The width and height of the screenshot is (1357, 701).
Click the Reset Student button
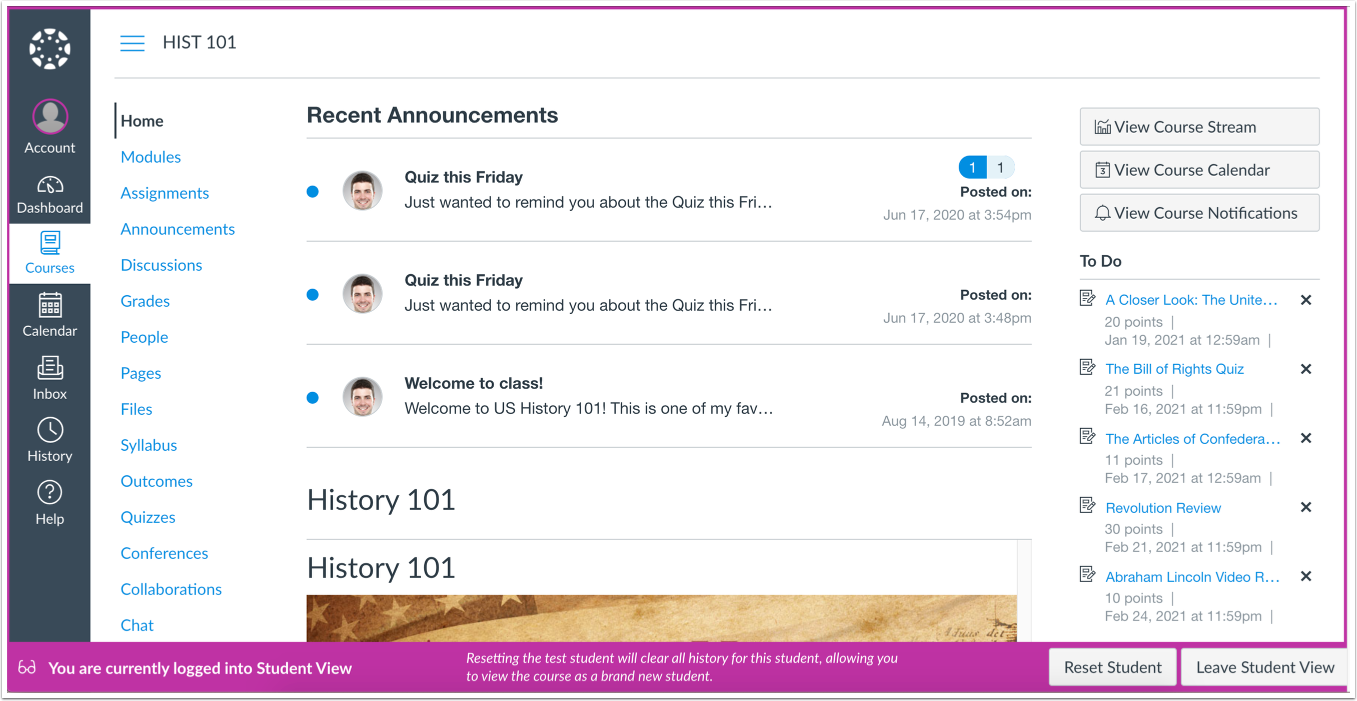pyautogui.click(x=1113, y=667)
